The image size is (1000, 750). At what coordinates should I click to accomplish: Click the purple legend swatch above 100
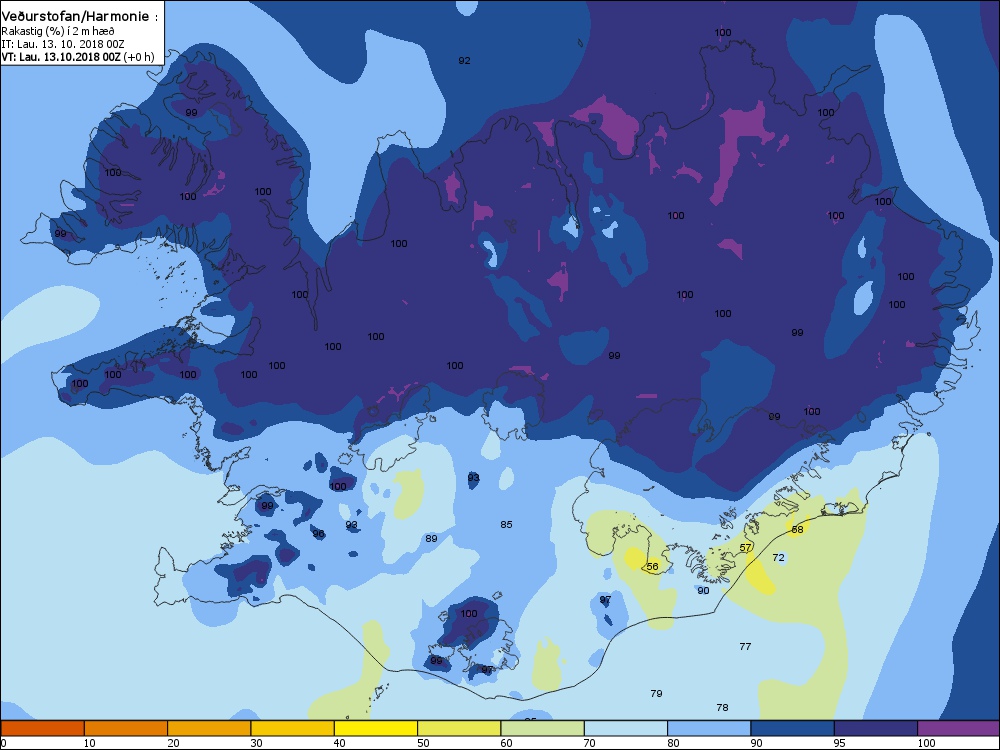959,728
